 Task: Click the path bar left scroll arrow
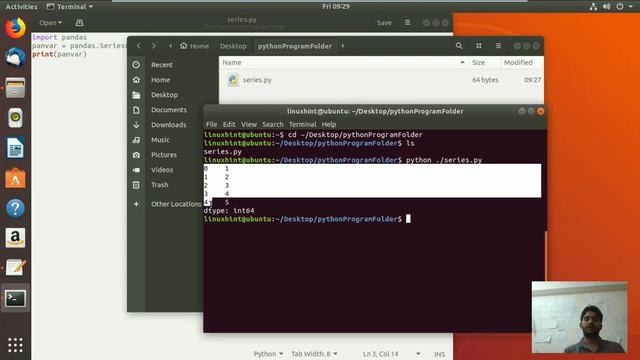coord(171,46)
